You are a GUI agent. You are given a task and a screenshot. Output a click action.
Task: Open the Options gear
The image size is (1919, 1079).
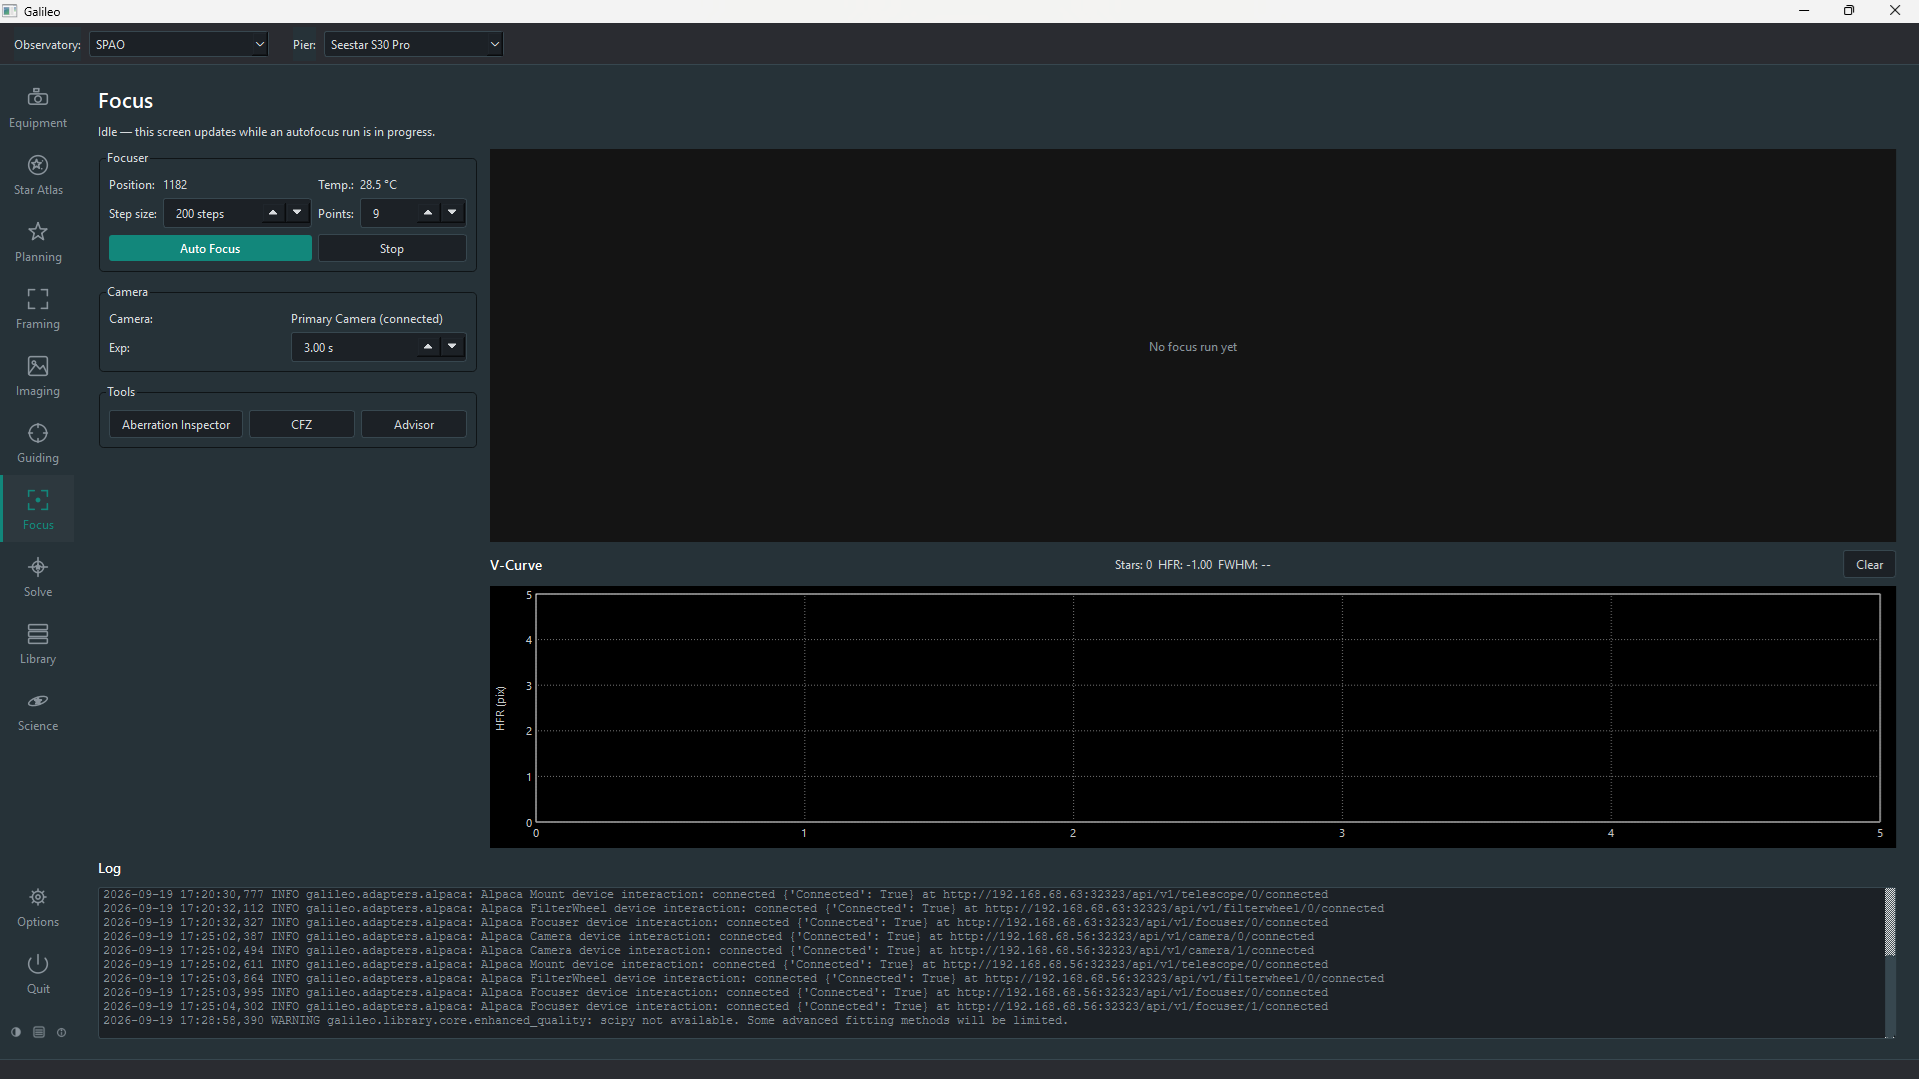38,907
